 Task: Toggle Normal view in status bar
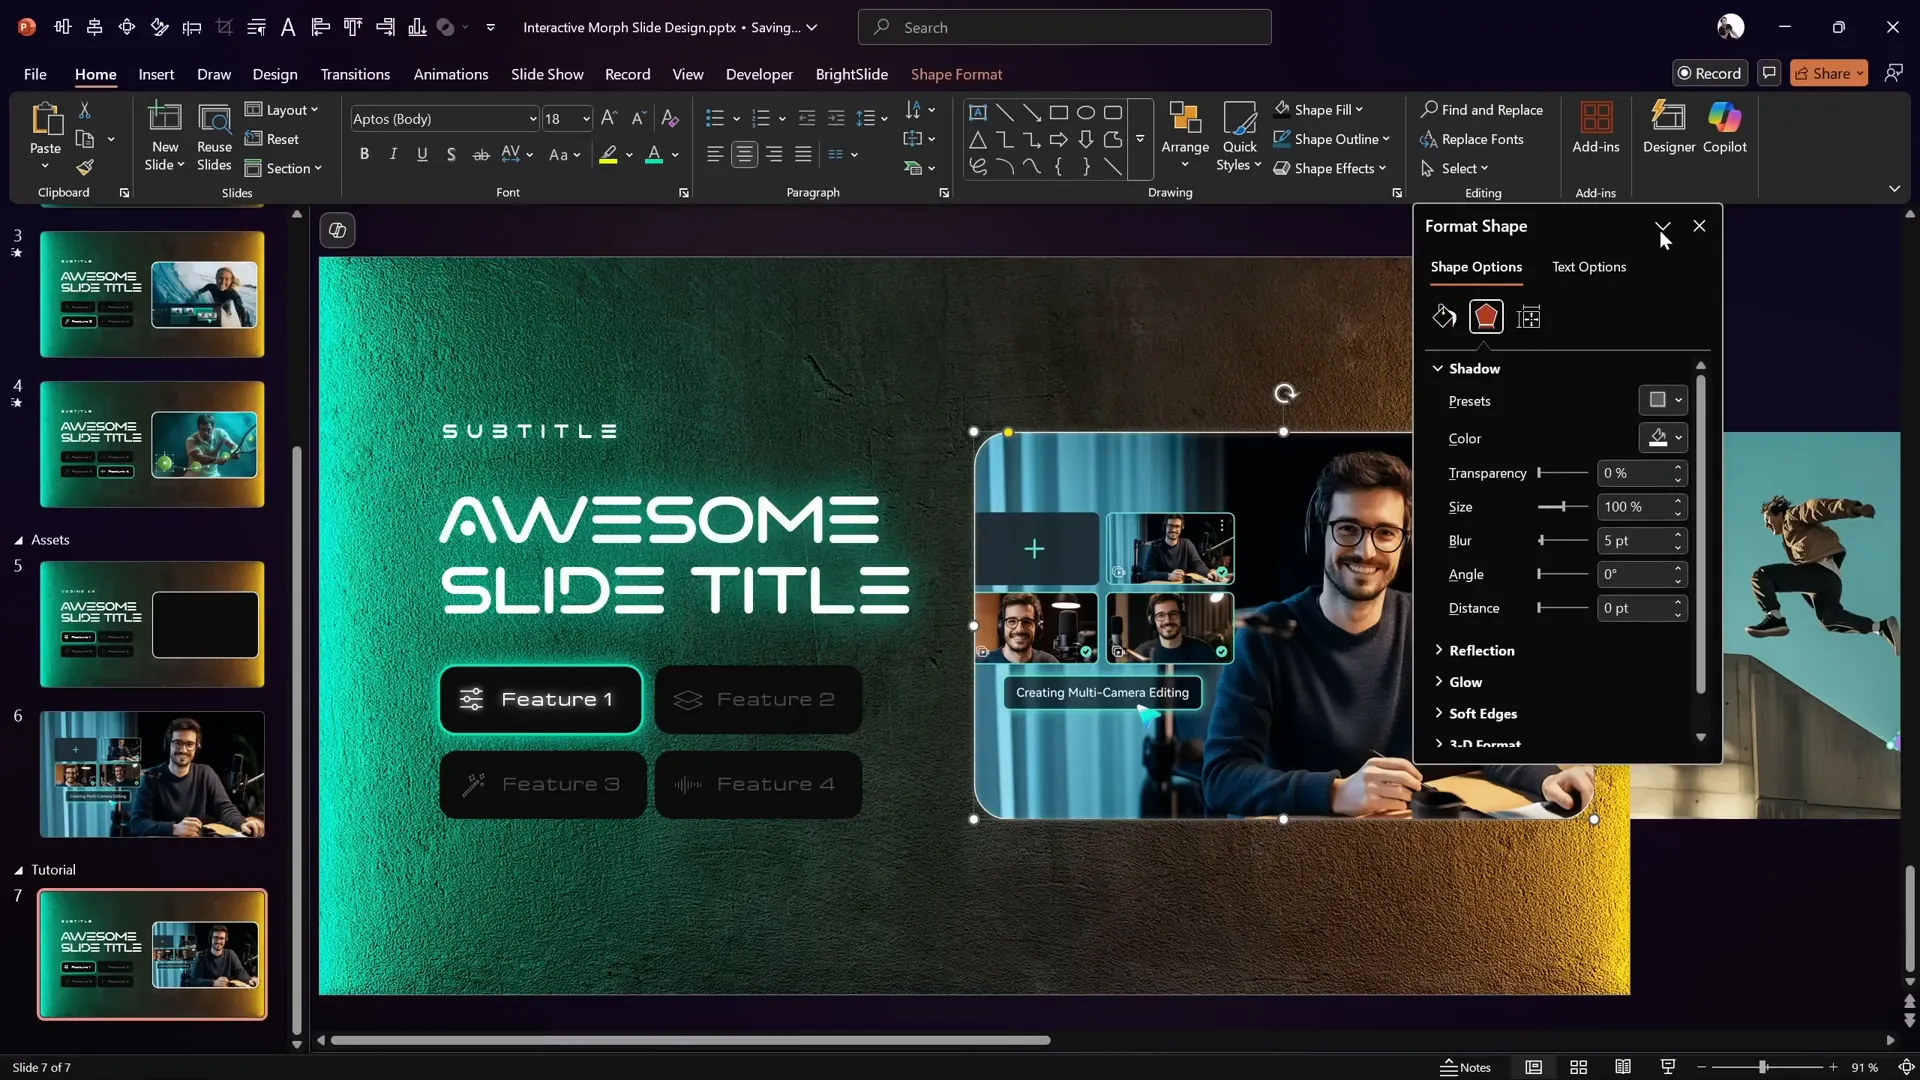click(x=1533, y=1067)
